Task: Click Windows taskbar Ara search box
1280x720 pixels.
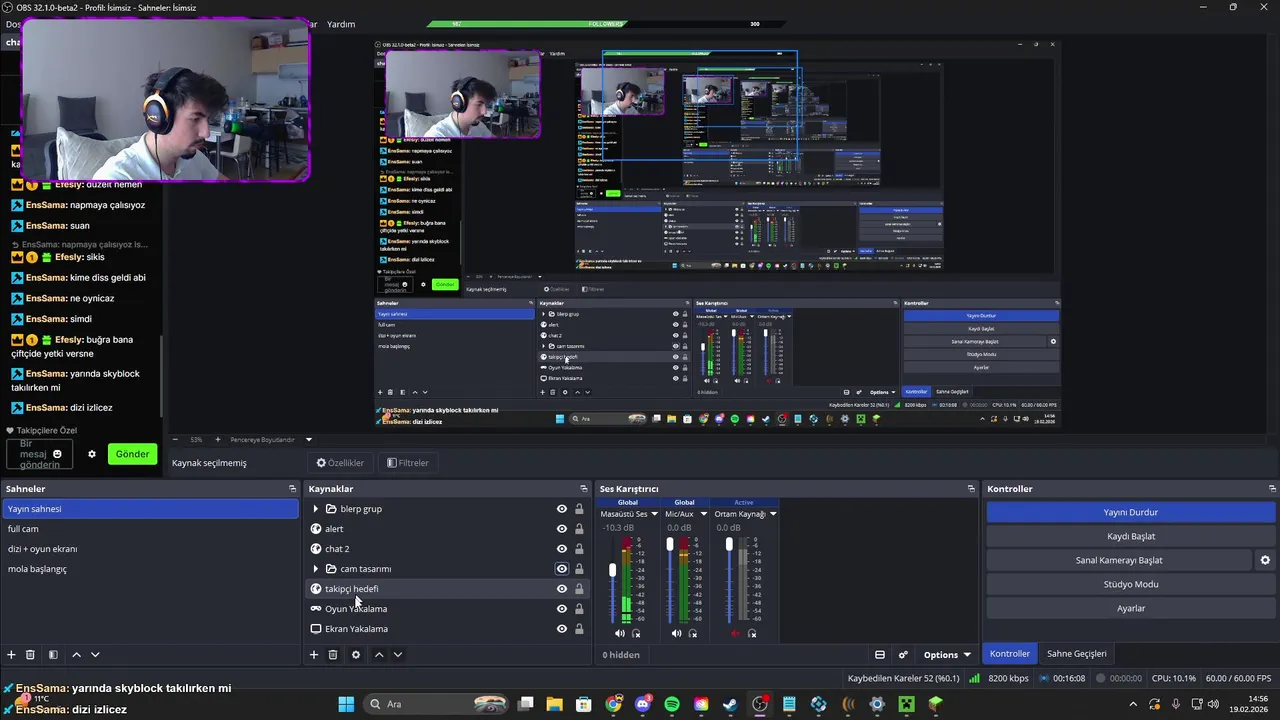Action: [x=435, y=704]
